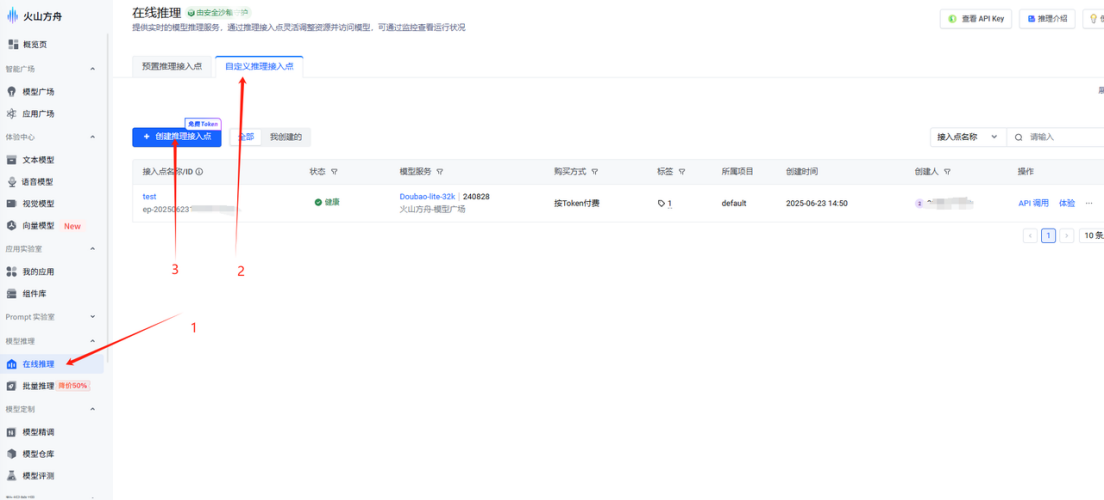Click the 语音模型 icon in sidebar
Screen dimensions: 1104x500
pos(12,181)
